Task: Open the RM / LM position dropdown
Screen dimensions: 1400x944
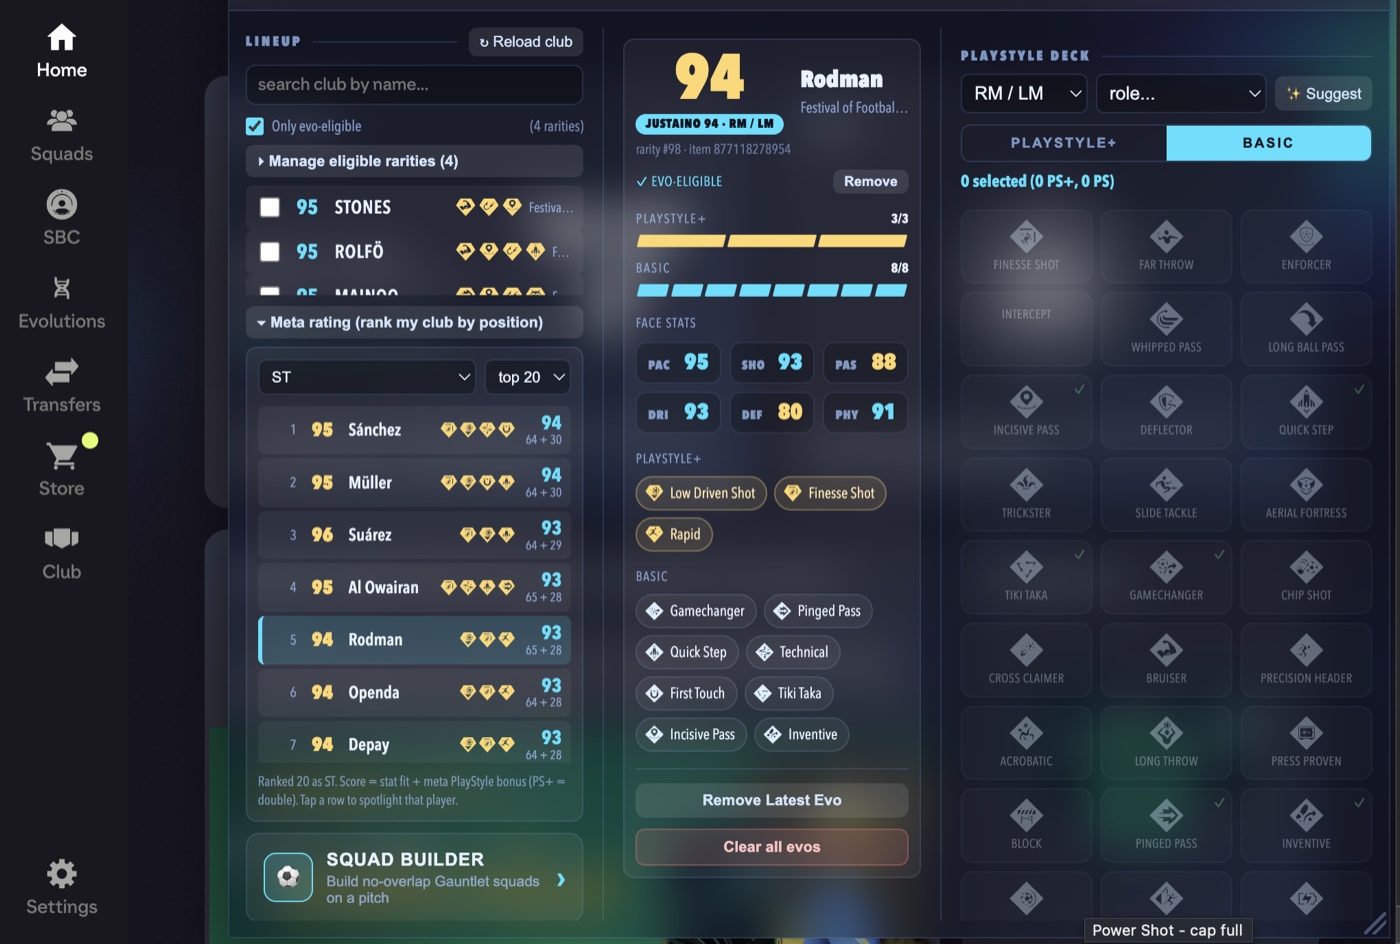Action: coord(1024,93)
